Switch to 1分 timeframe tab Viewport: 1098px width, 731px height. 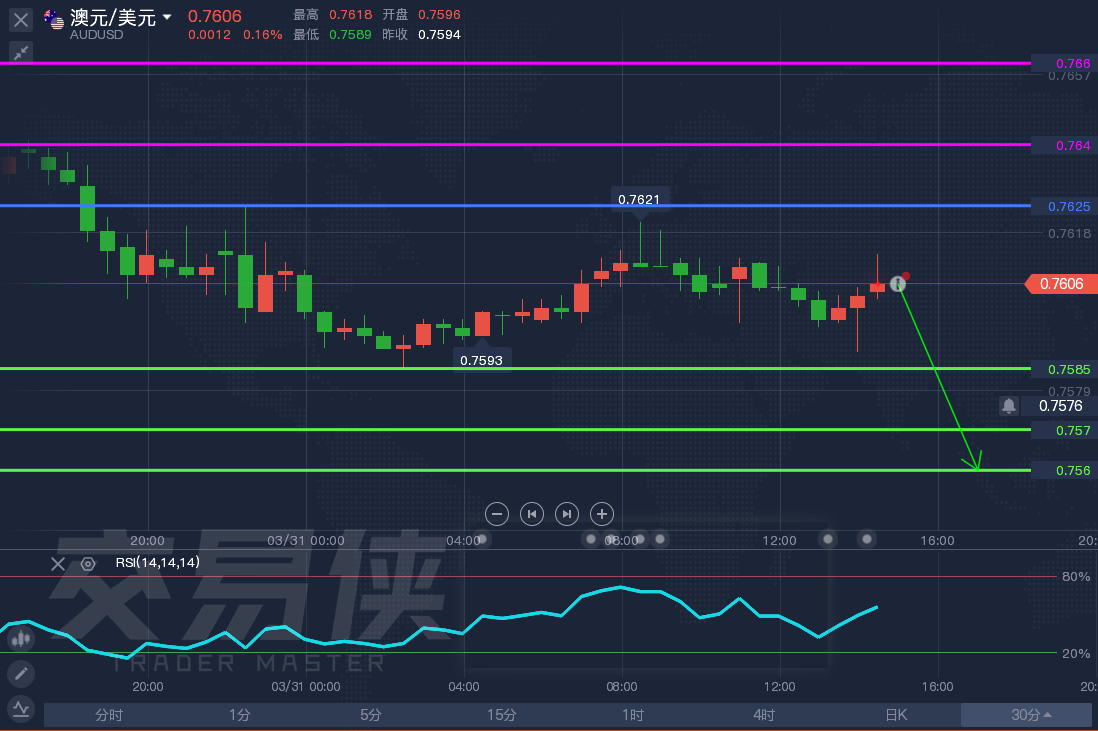click(239, 715)
